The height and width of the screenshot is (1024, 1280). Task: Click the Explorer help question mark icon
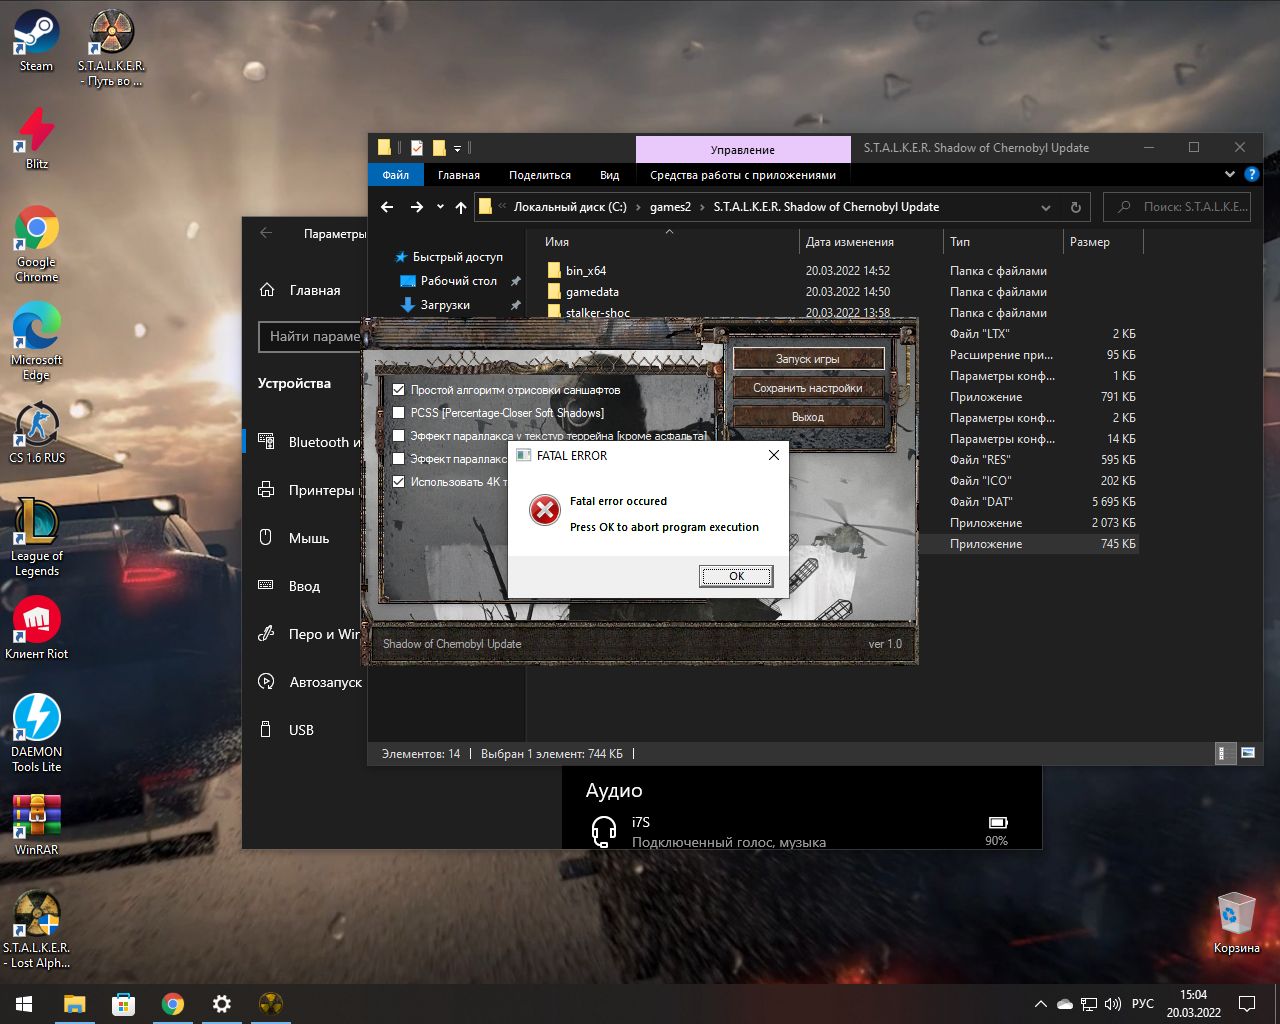click(1251, 174)
